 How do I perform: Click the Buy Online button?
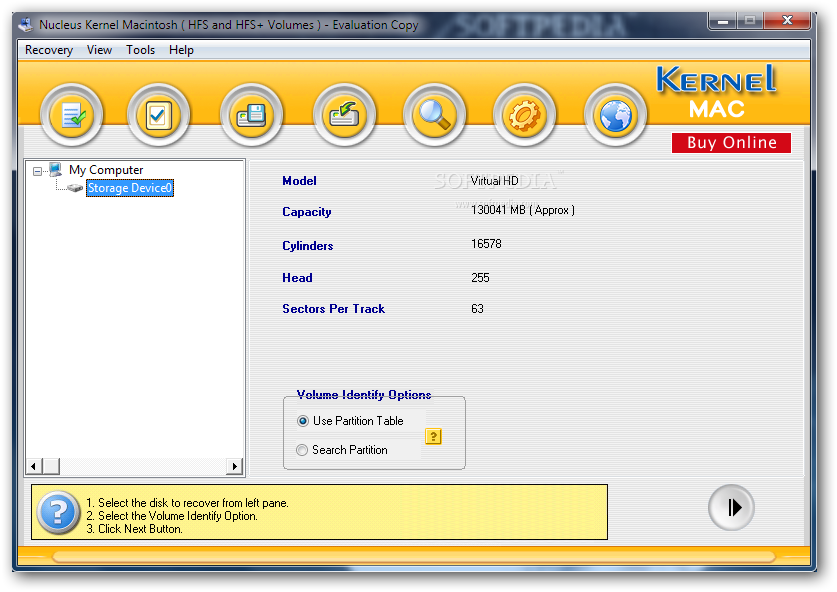pos(731,143)
